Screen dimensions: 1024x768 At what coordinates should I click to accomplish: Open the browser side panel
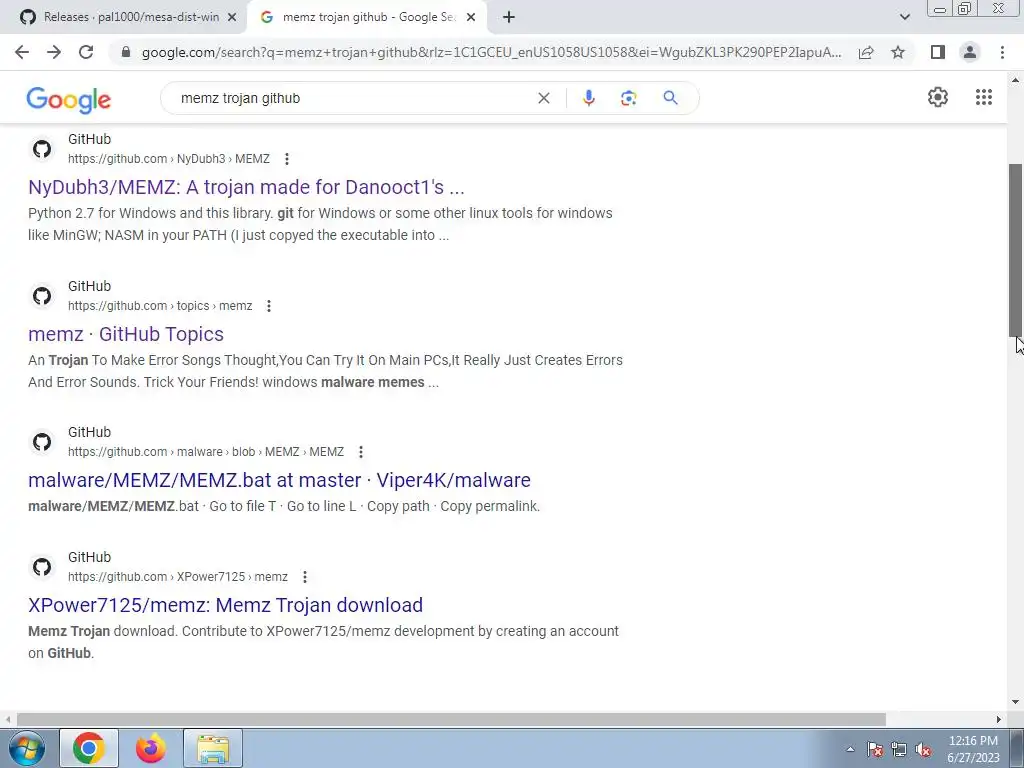(x=938, y=52)
